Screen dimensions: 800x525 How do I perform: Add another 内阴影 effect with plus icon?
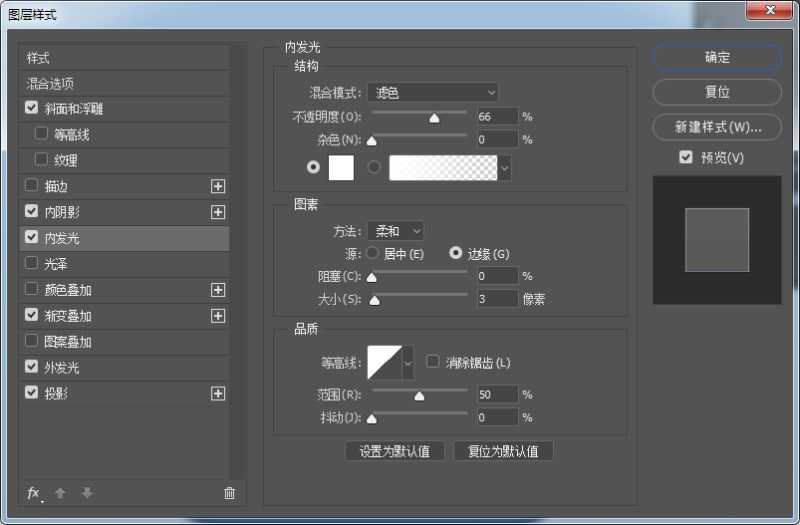tap(218, 212)
